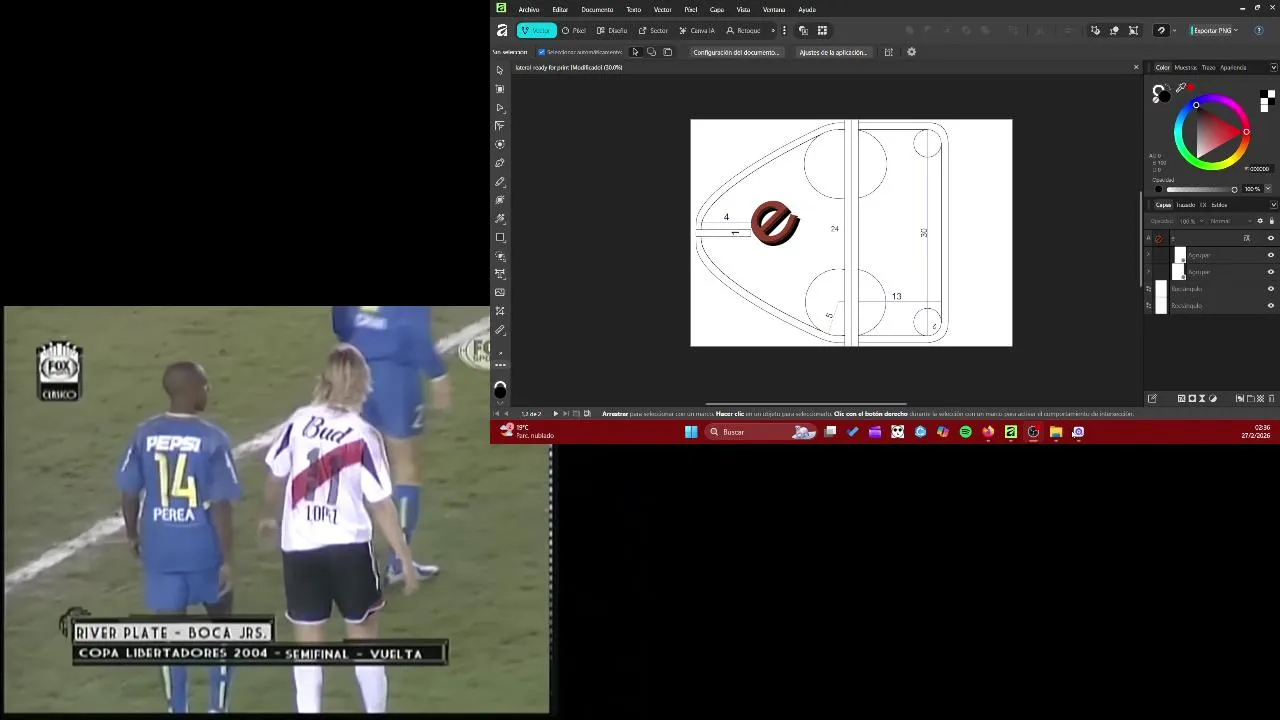Switch to the Estilos tab
1280x720 pixels.
click(x=1219, y=205)
